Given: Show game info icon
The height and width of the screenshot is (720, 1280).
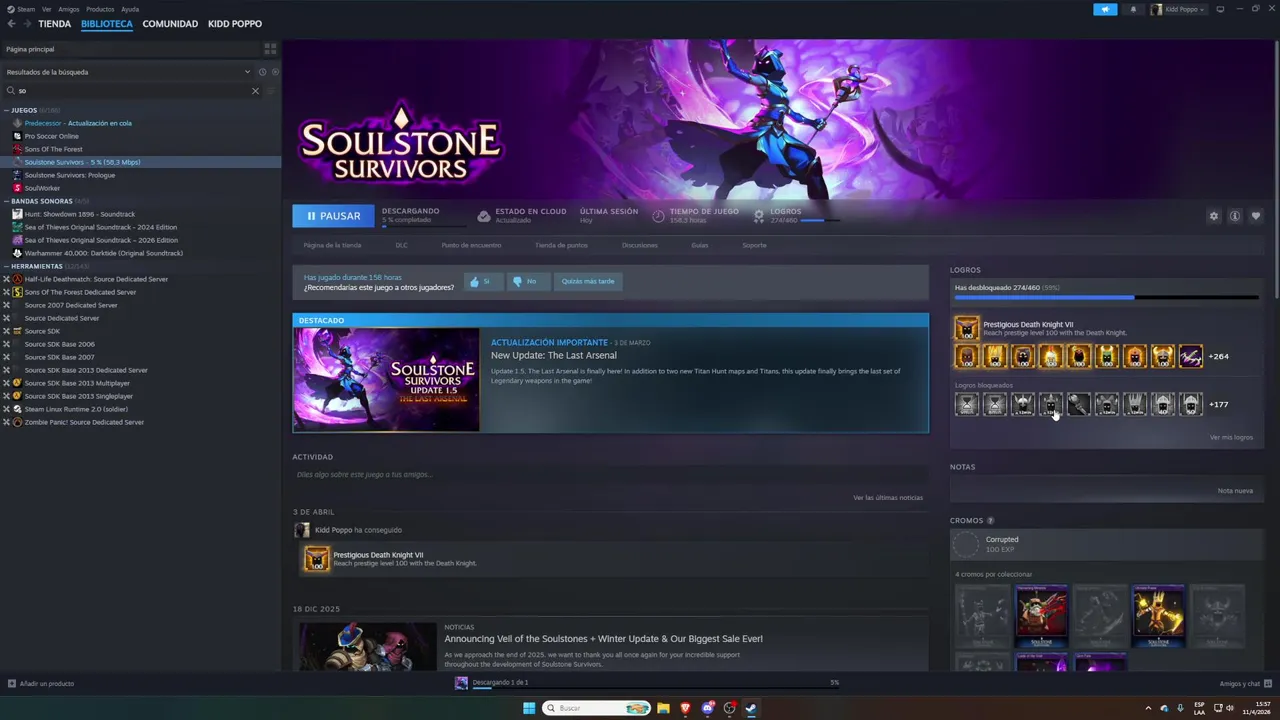Looking at the screenshot, I should click(x=1235, y=216).
